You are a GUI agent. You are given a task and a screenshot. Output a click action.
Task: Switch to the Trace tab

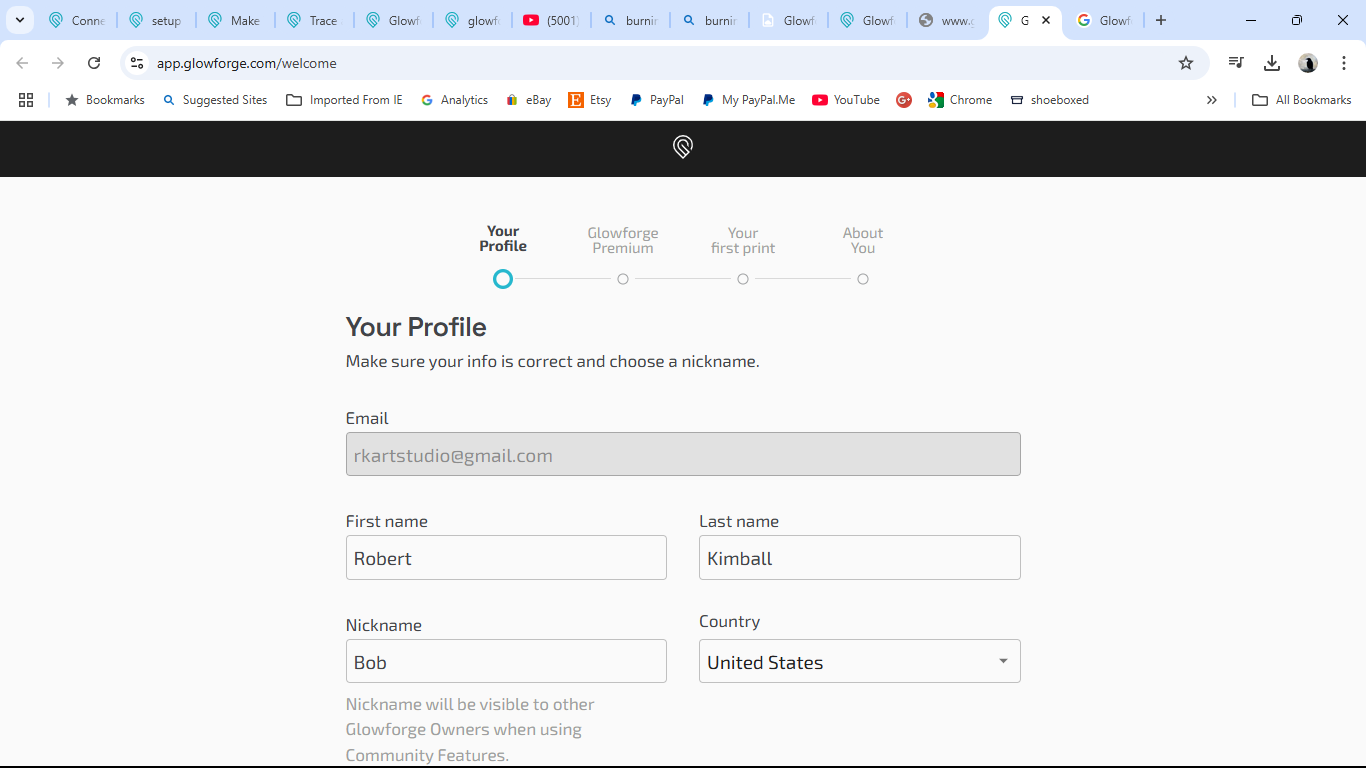coord(313,20)
